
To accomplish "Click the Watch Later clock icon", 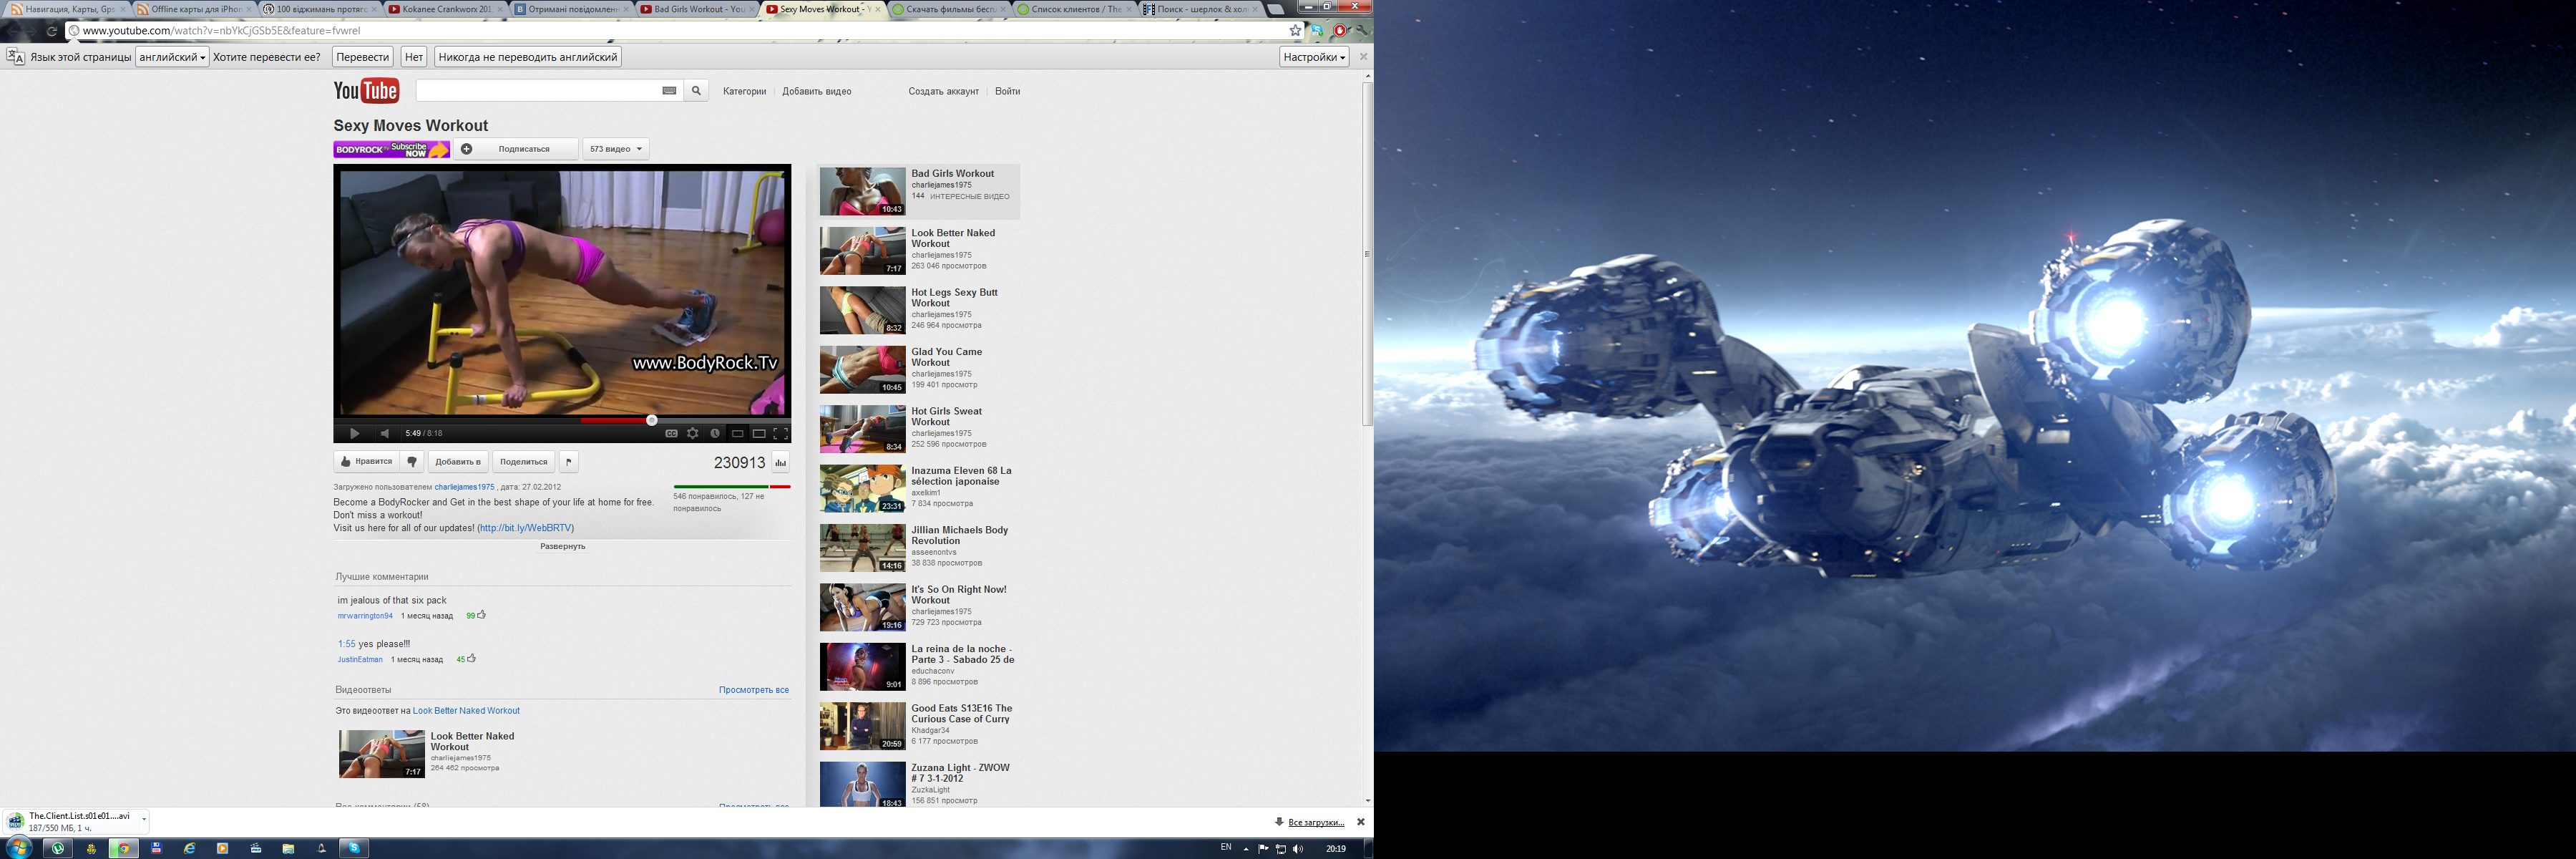I will click(715, 433).
